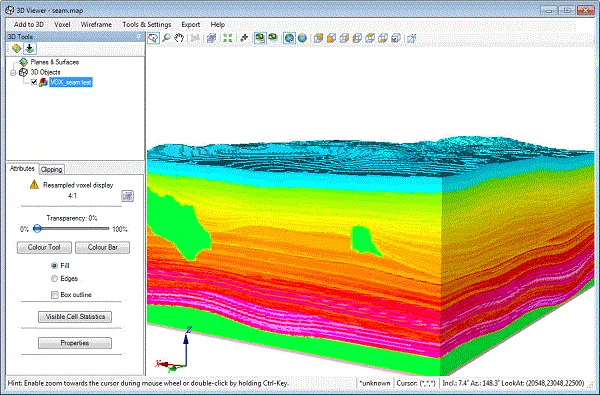
Task: Click the green download arrow icon in 3D Tools
Action: coord(30,49)
